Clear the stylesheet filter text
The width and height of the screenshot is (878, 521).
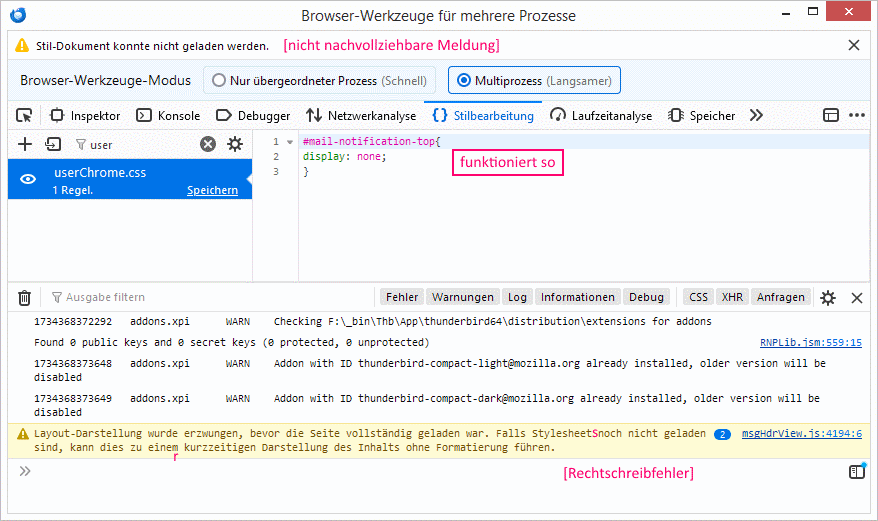pos(208,145)
